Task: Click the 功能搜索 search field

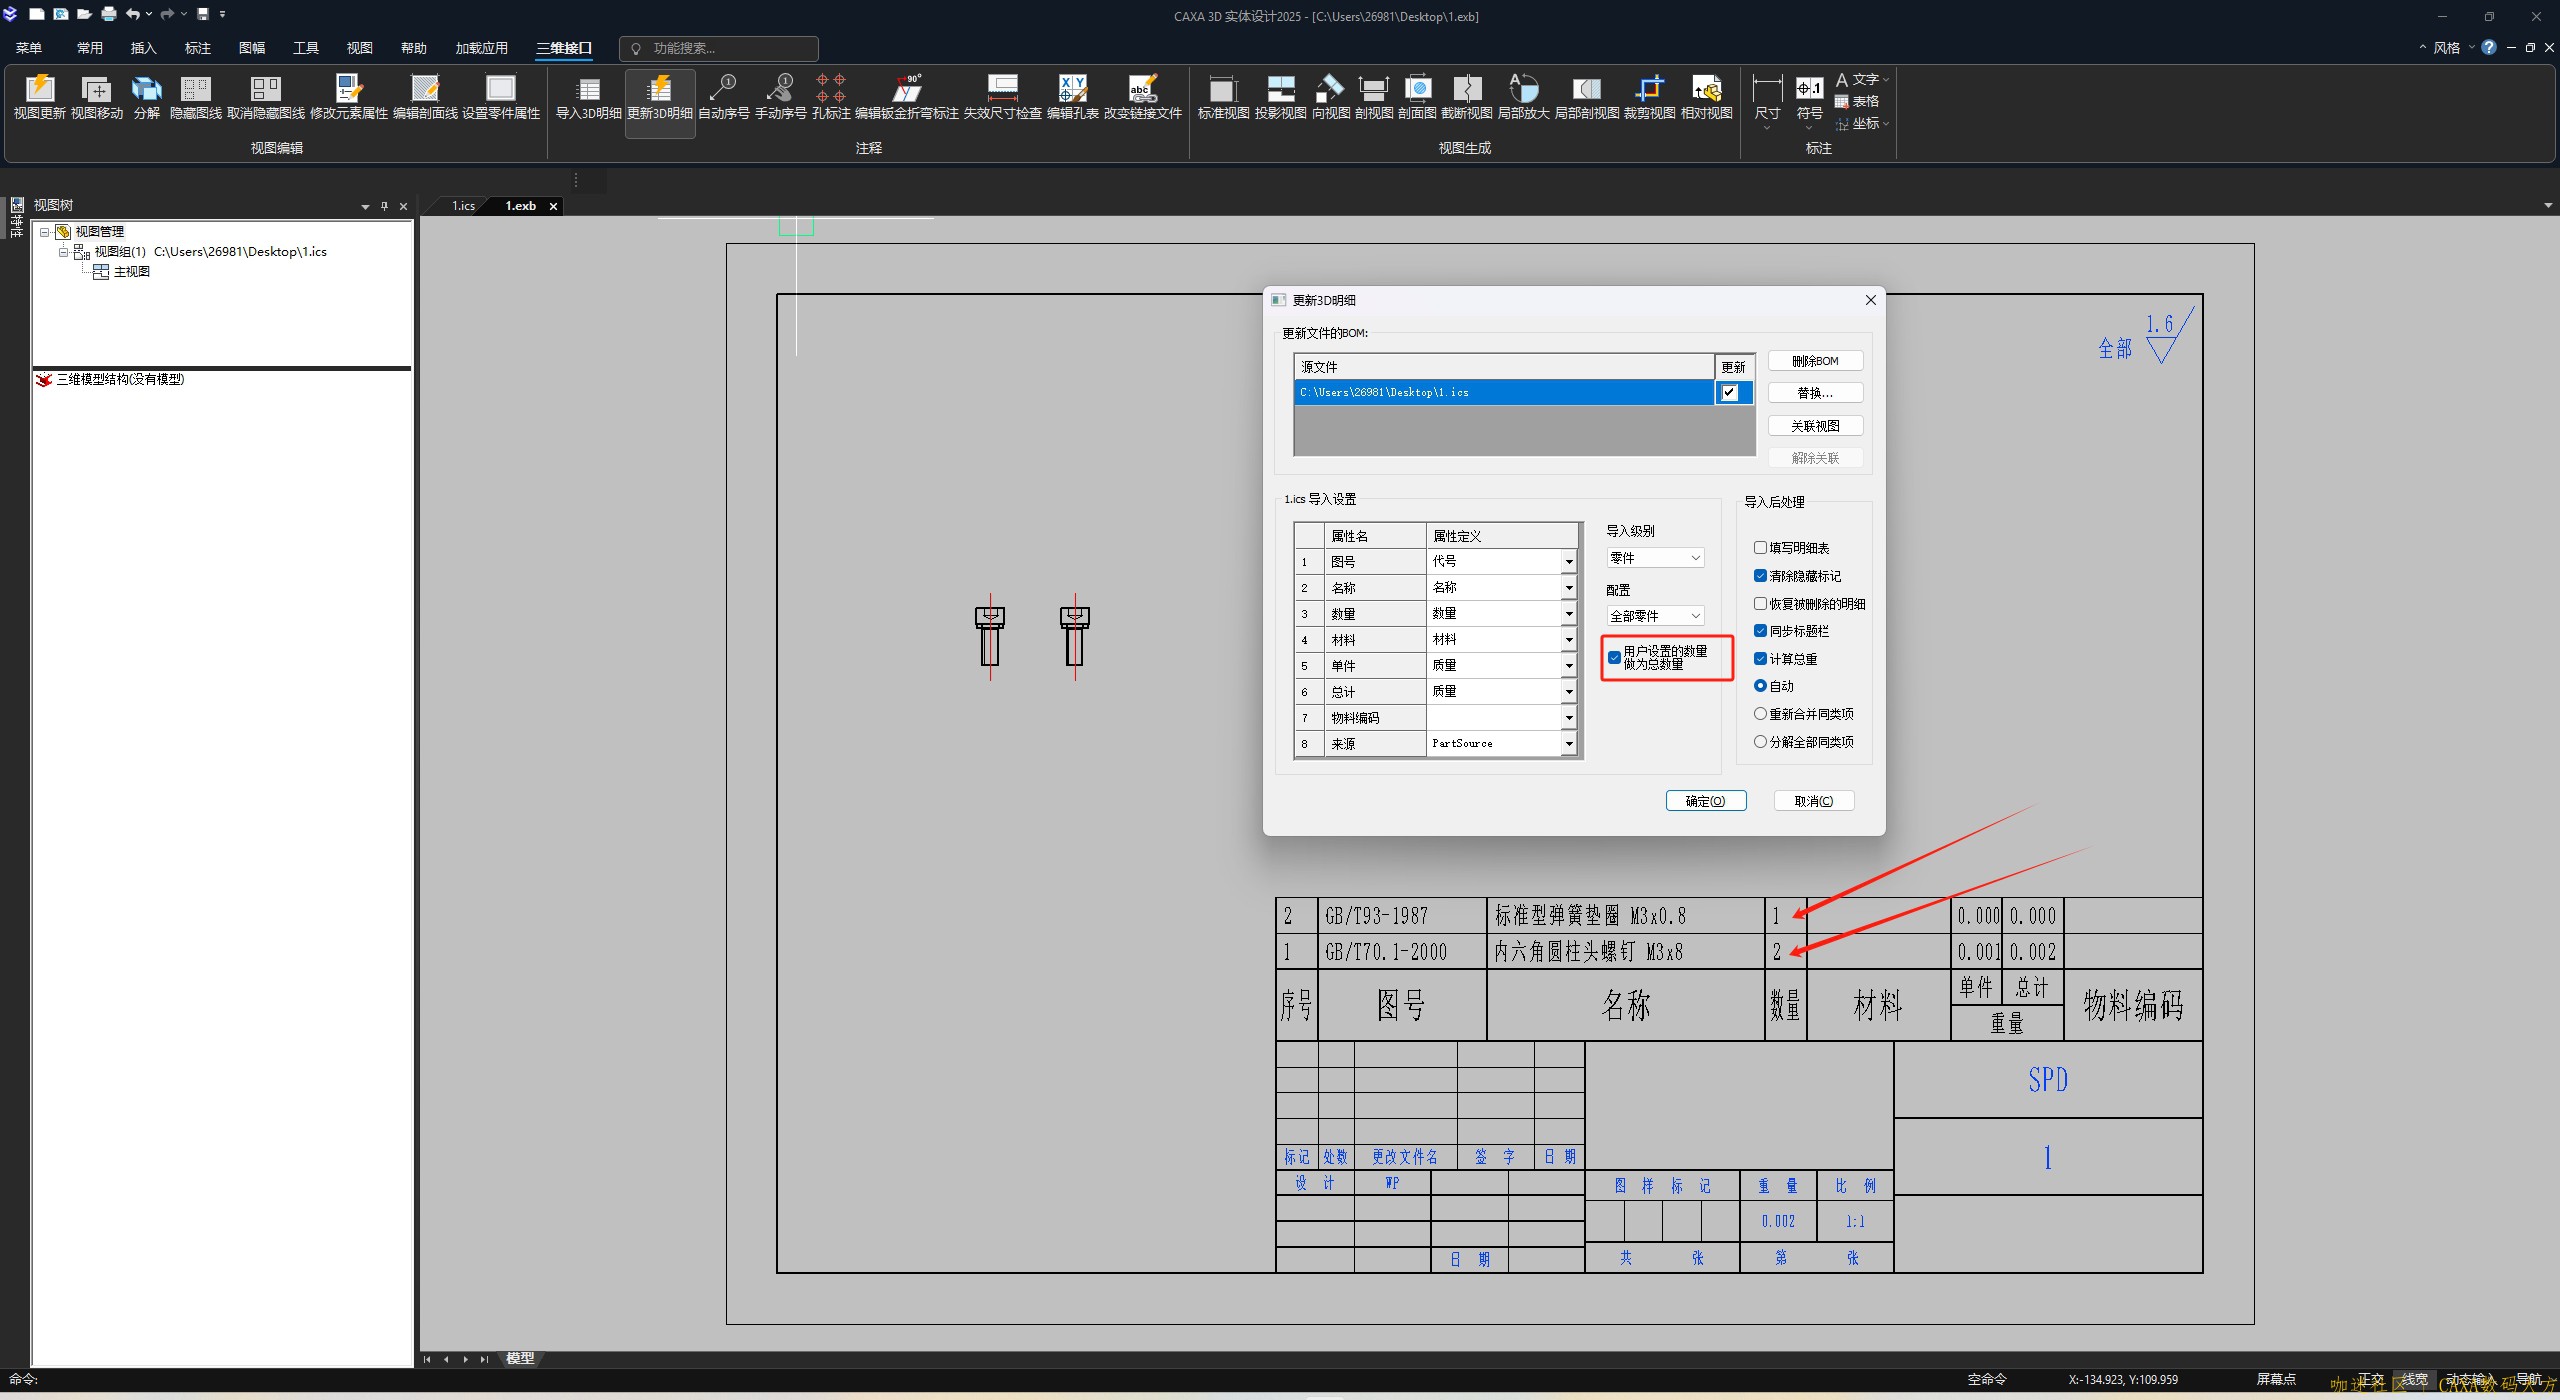Action: [x=719, y=48]
